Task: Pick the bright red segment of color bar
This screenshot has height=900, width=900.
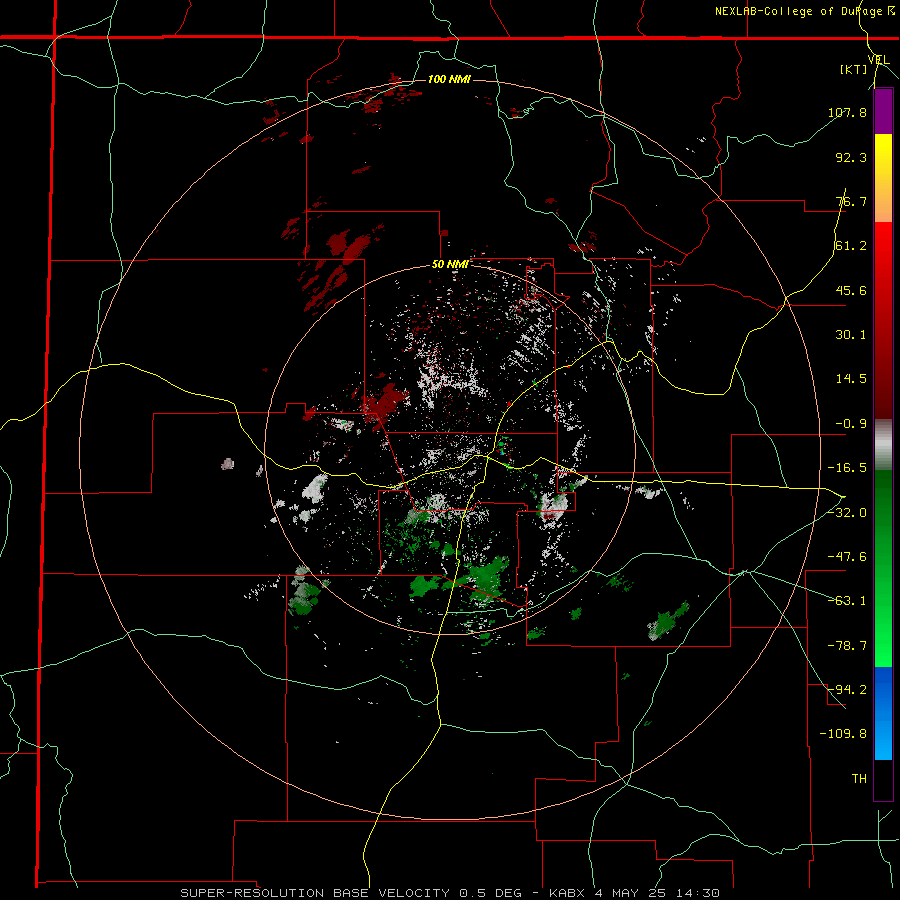Action: pyautogui.click(x=883, y=245)
